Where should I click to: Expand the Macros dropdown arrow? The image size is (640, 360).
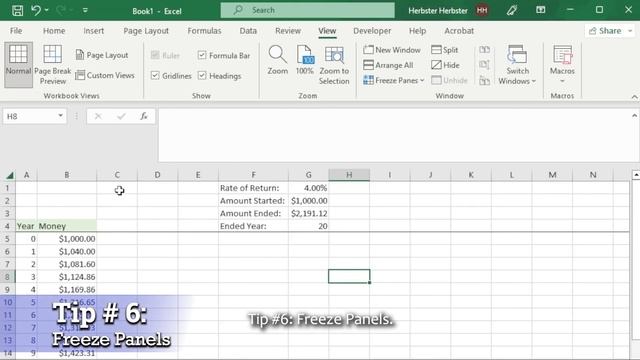562,81
